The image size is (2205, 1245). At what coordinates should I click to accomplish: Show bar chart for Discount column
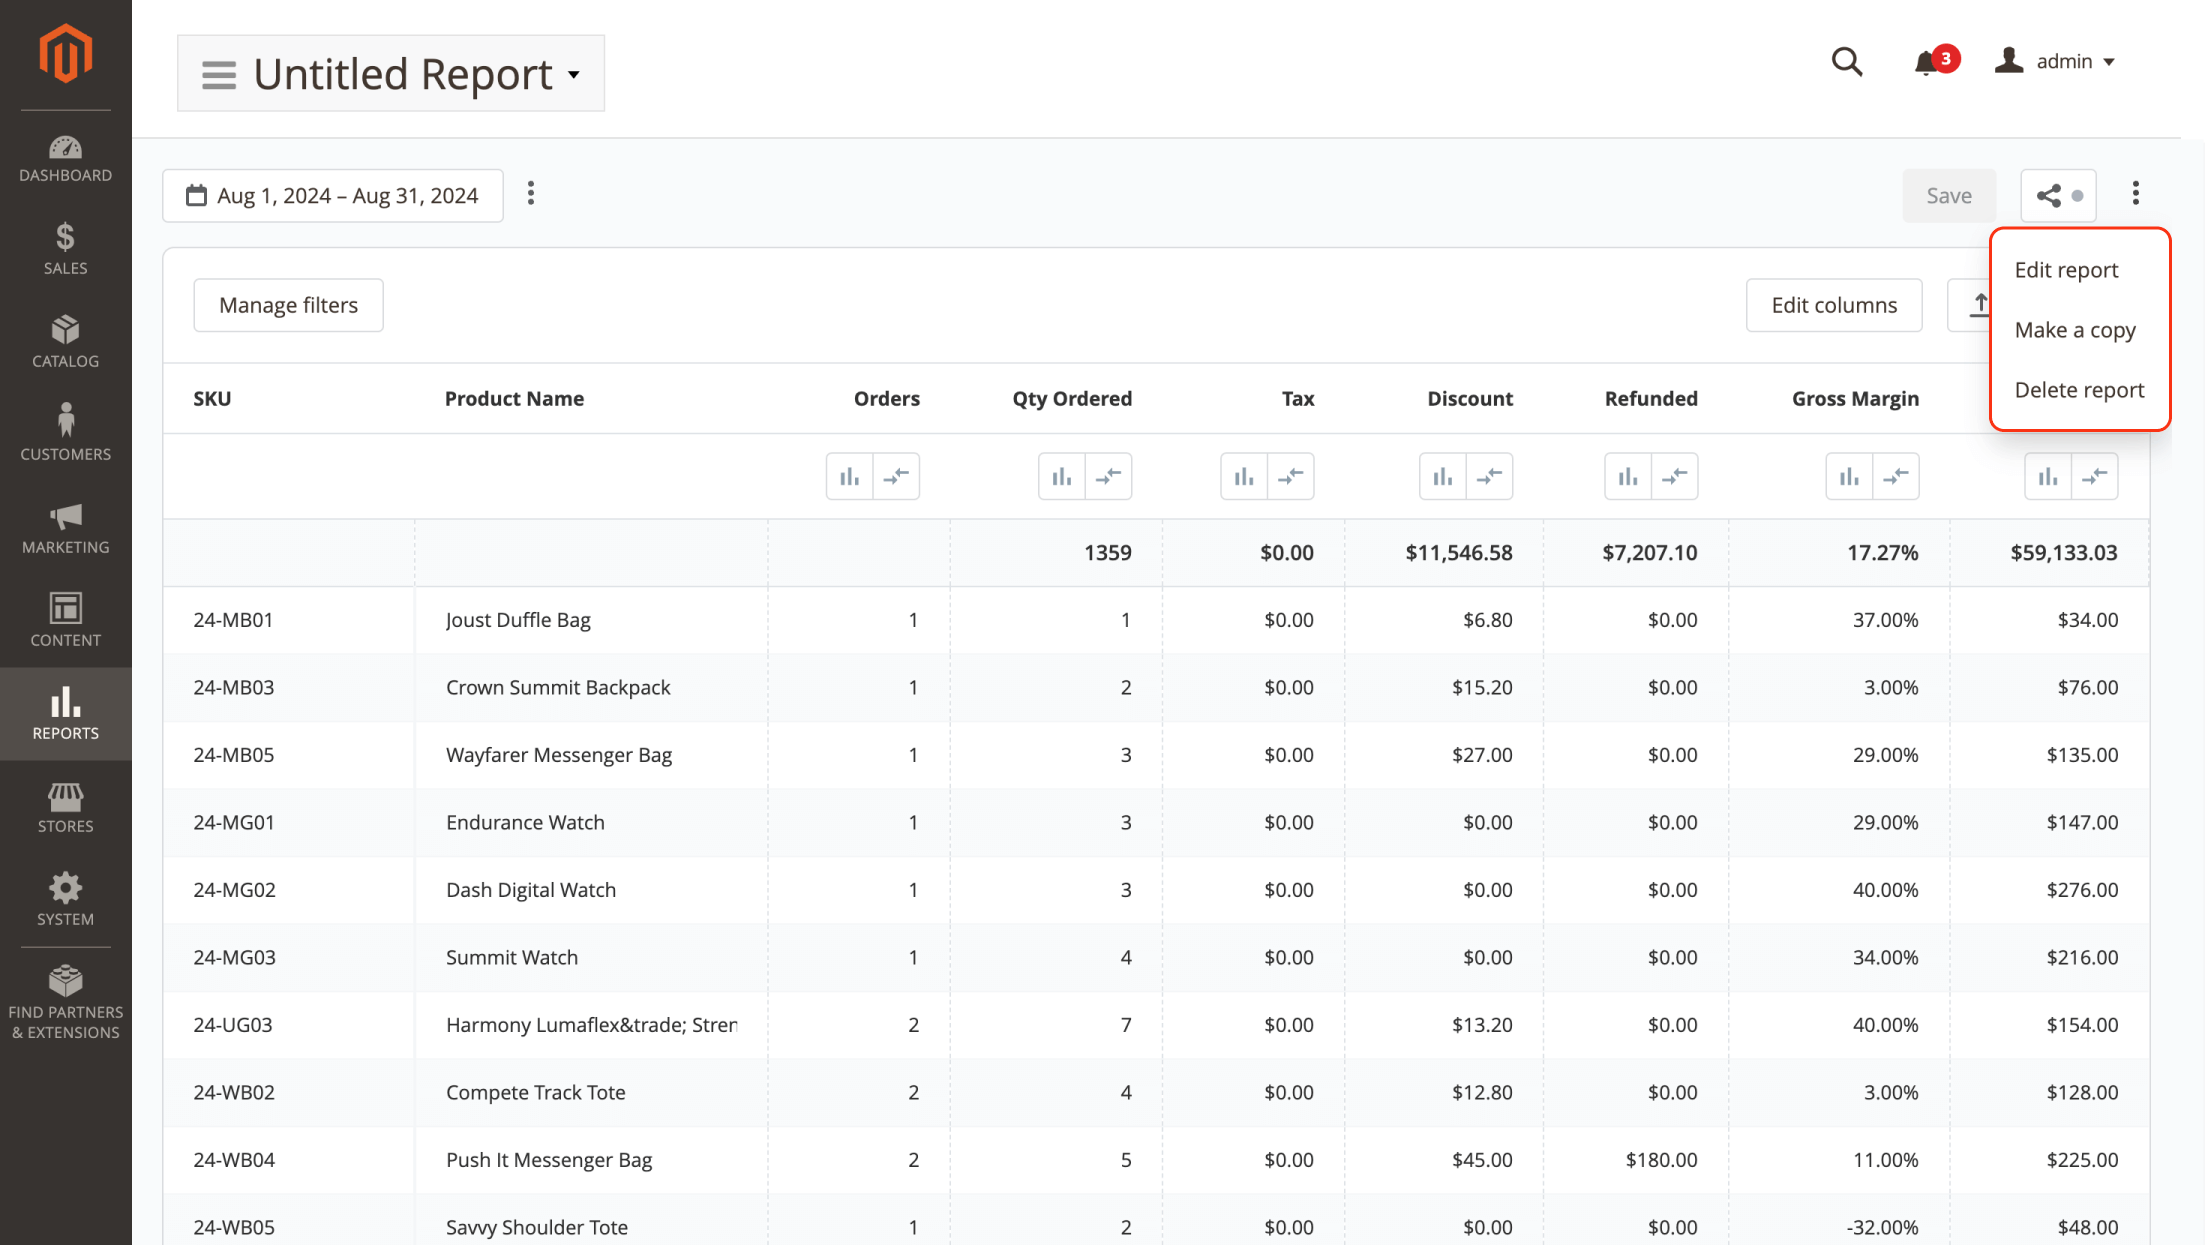1442,476
